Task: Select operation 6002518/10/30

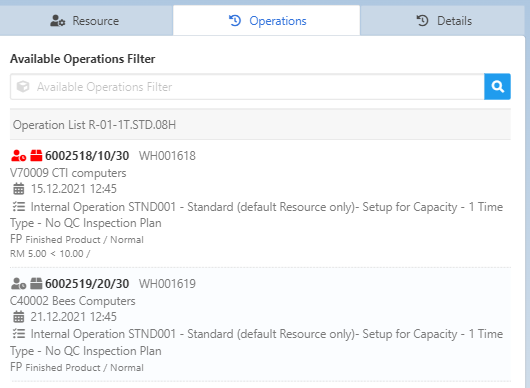Action: pyautogui.click(x=87, y=156)
